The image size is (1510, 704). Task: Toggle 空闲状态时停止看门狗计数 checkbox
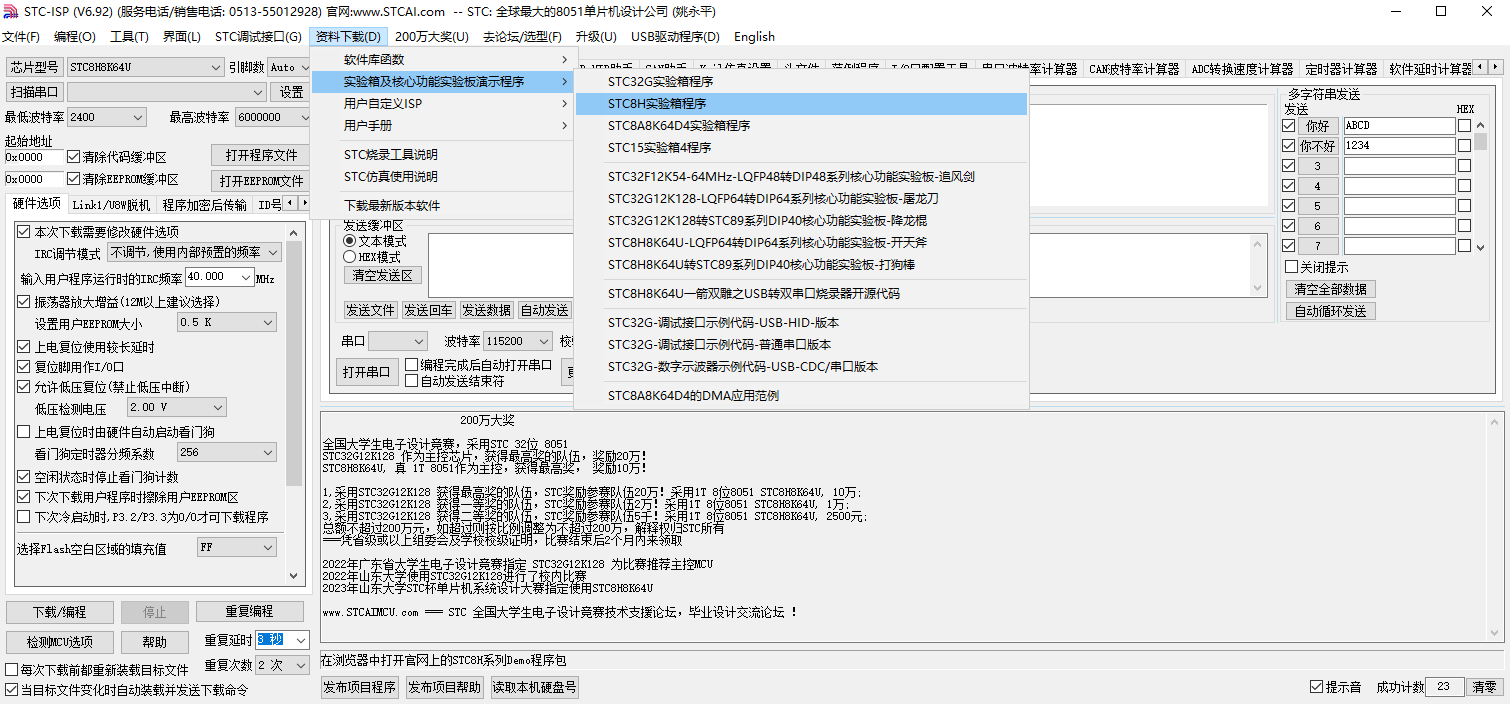point(24,477)
